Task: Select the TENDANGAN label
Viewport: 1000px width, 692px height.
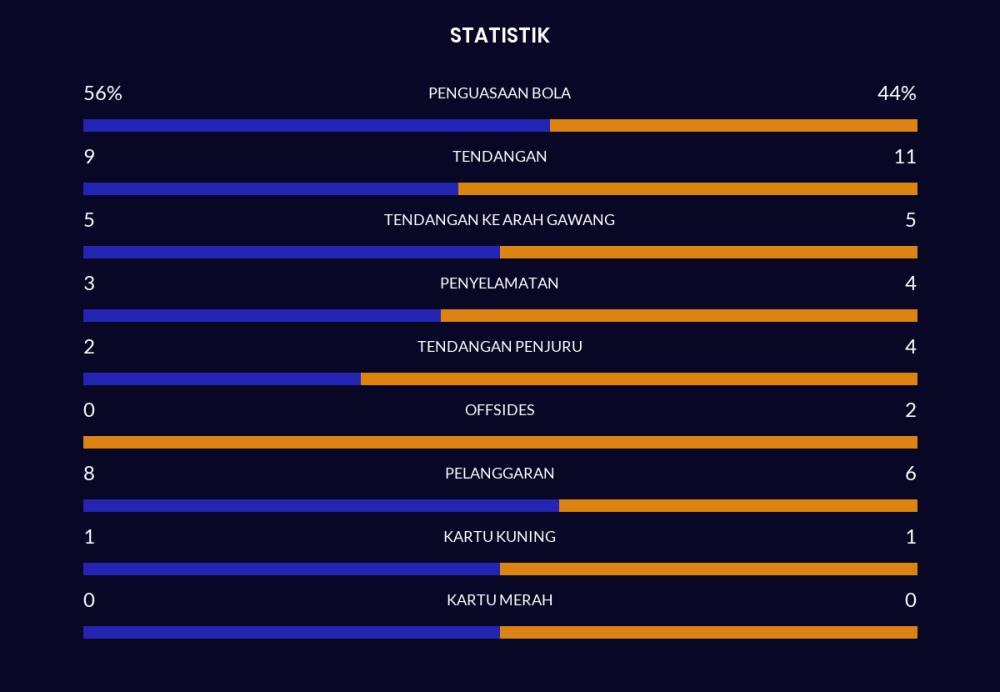Action: point(499,156)
